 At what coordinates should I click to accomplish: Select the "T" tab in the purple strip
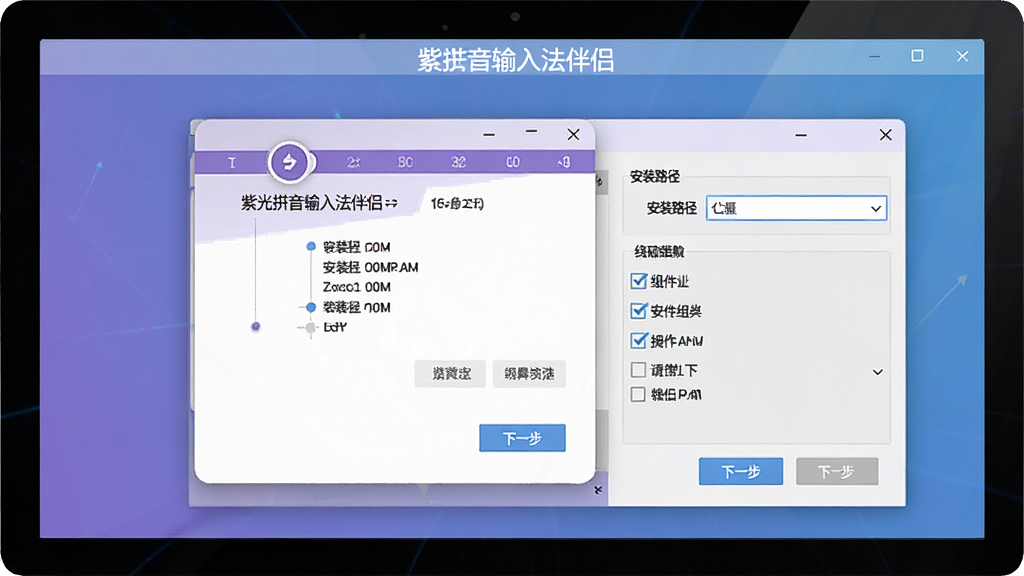pyautogui.click(x=232, y=163)
